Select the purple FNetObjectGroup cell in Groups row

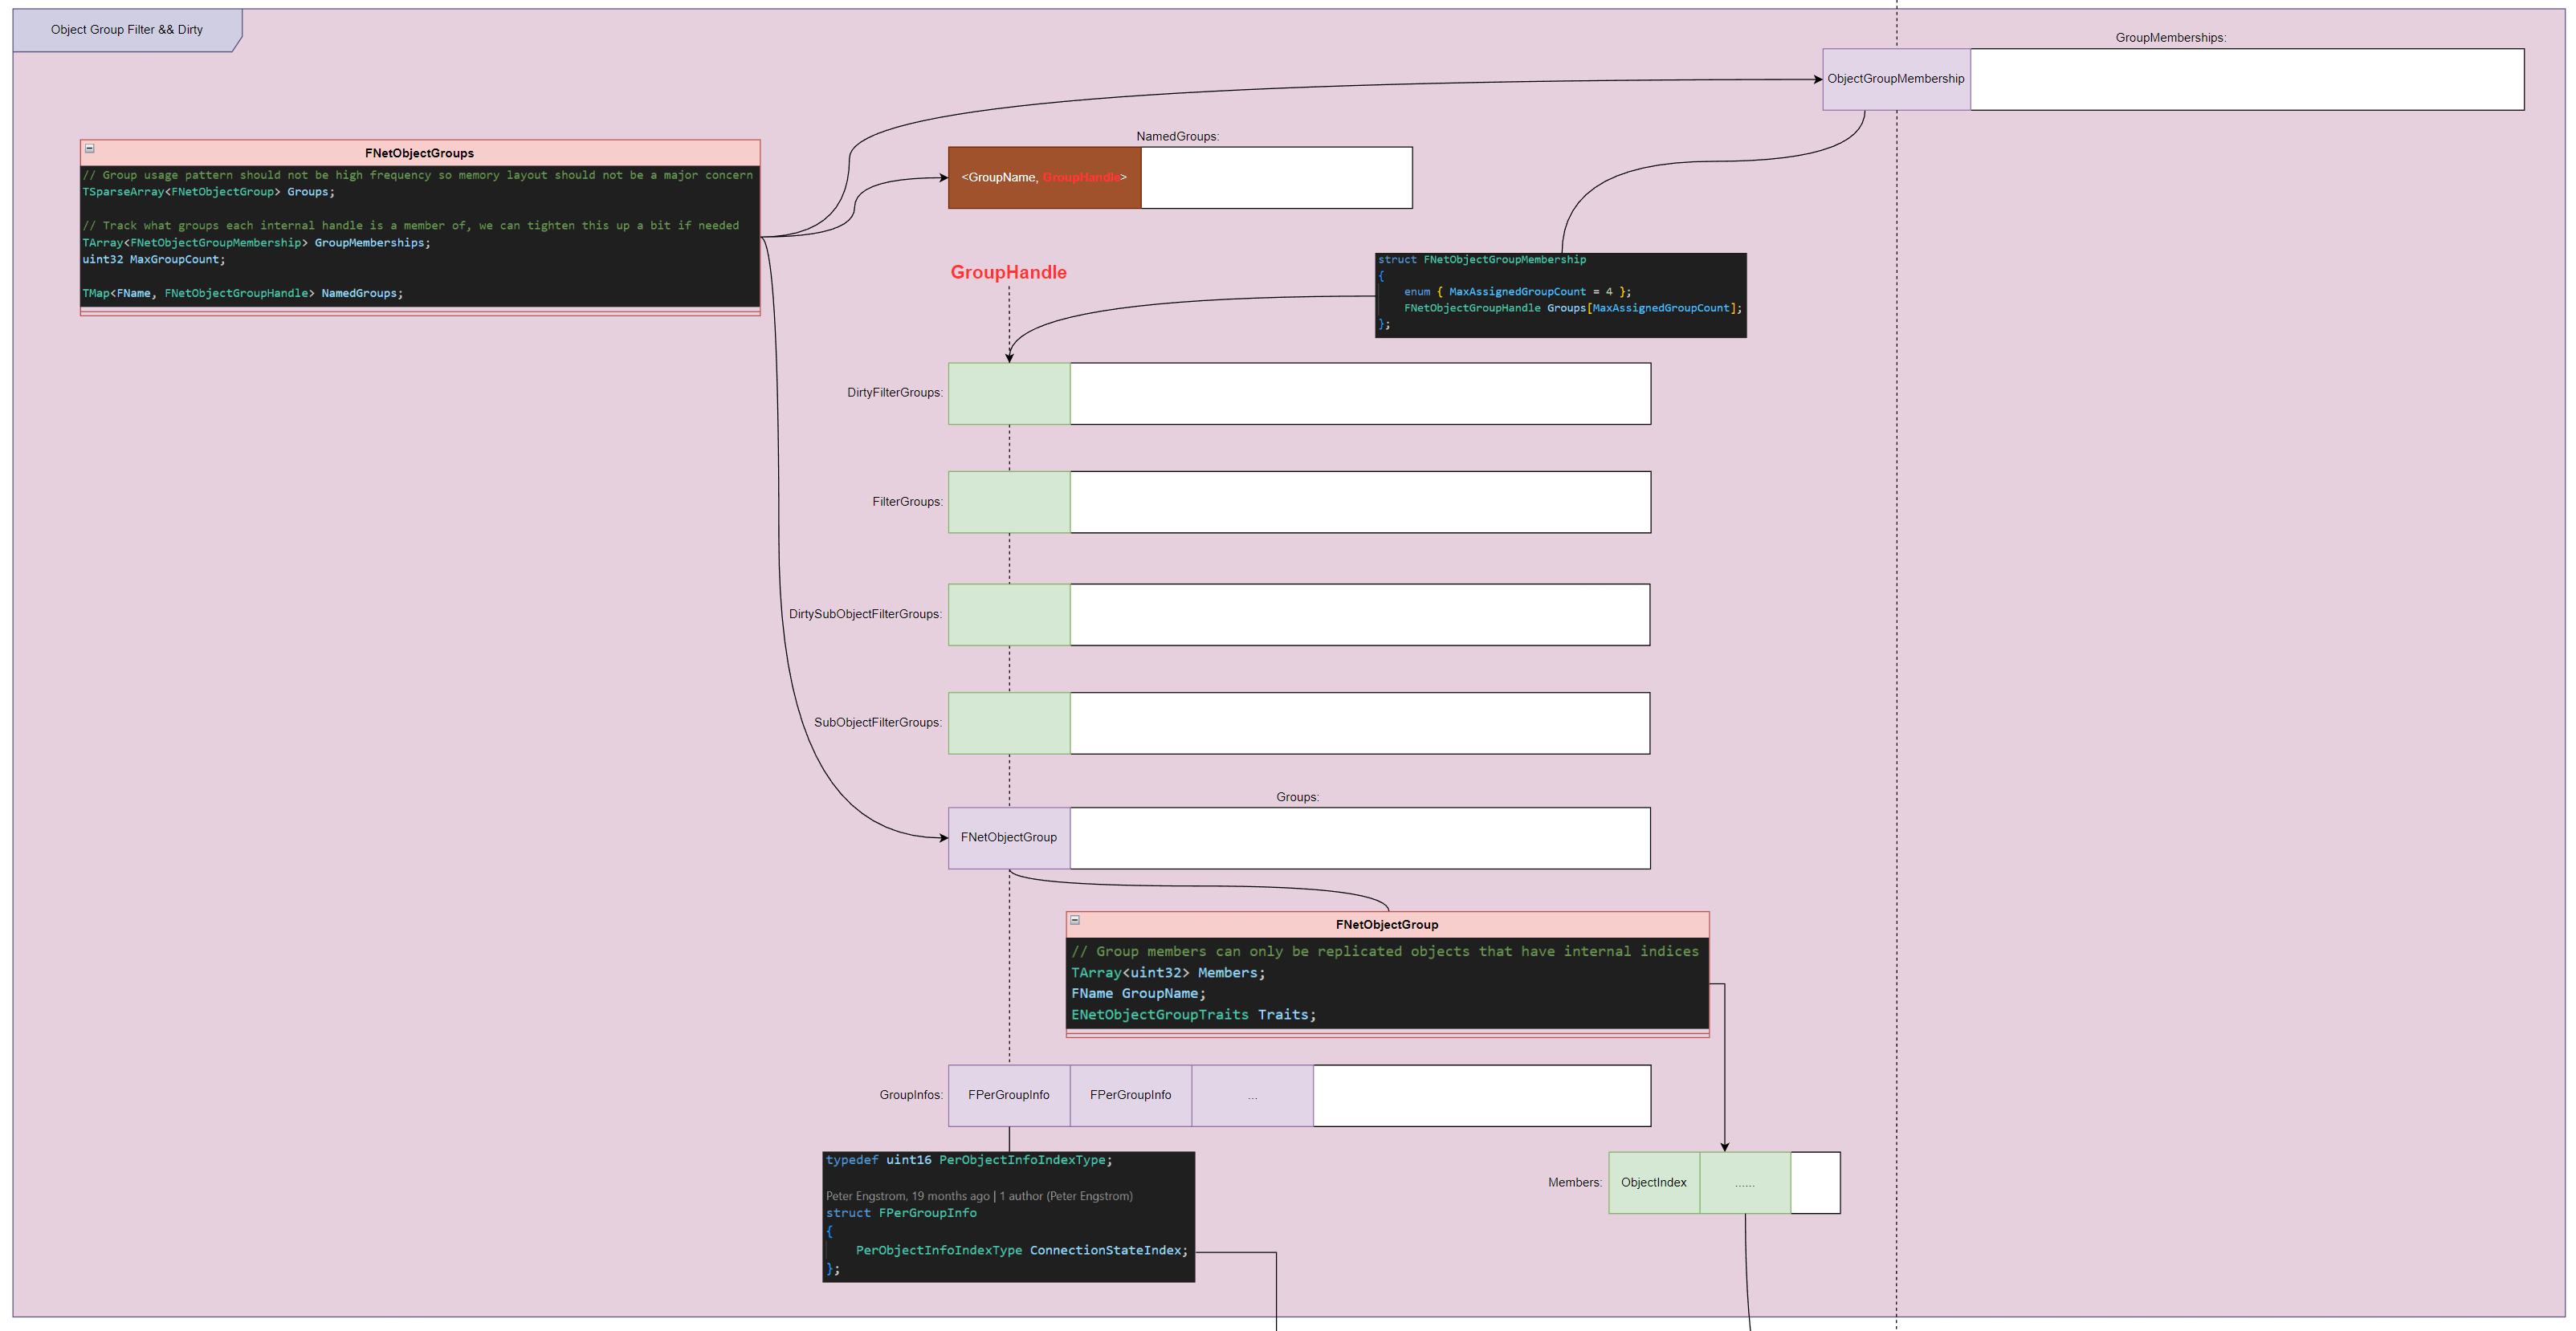pyautogui.click(x=1008, y=838)
